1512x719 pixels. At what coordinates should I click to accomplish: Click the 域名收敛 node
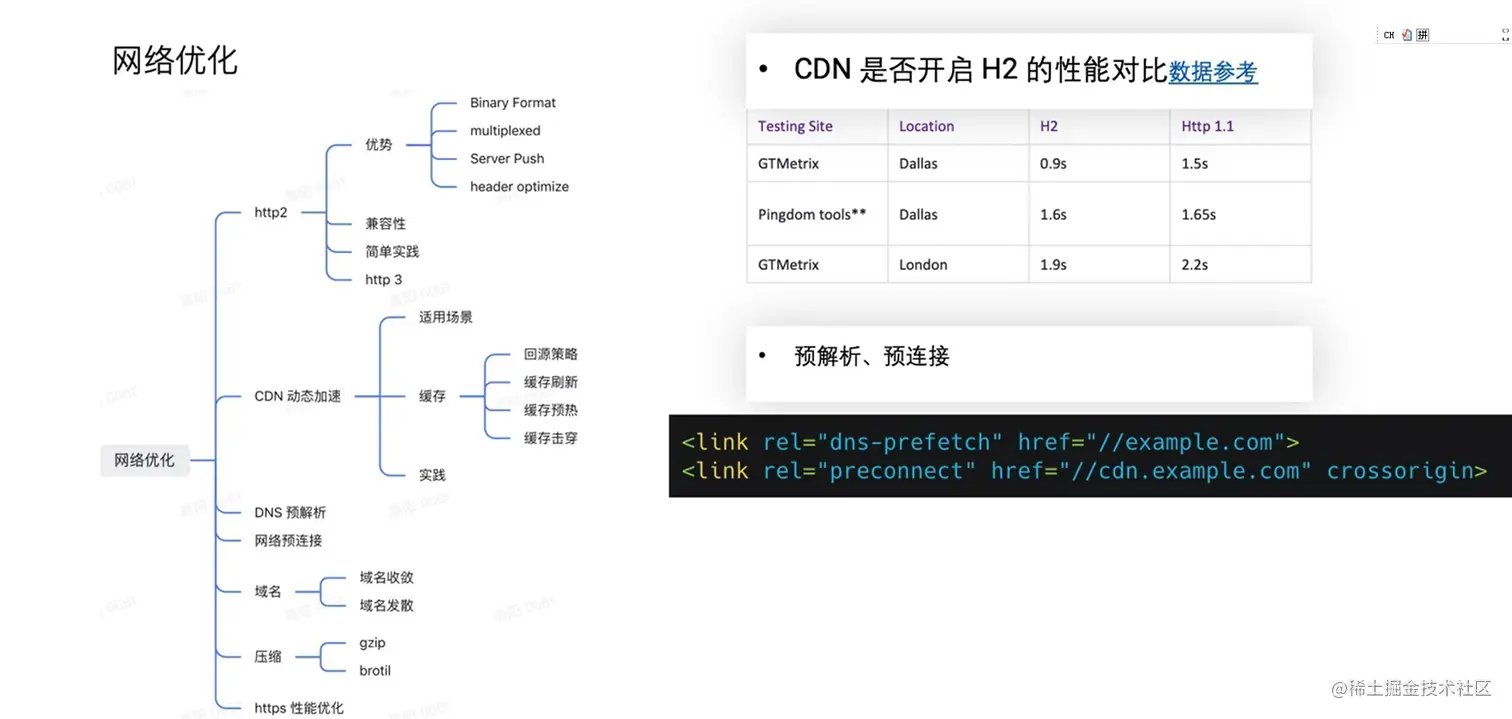click(387, 577)
